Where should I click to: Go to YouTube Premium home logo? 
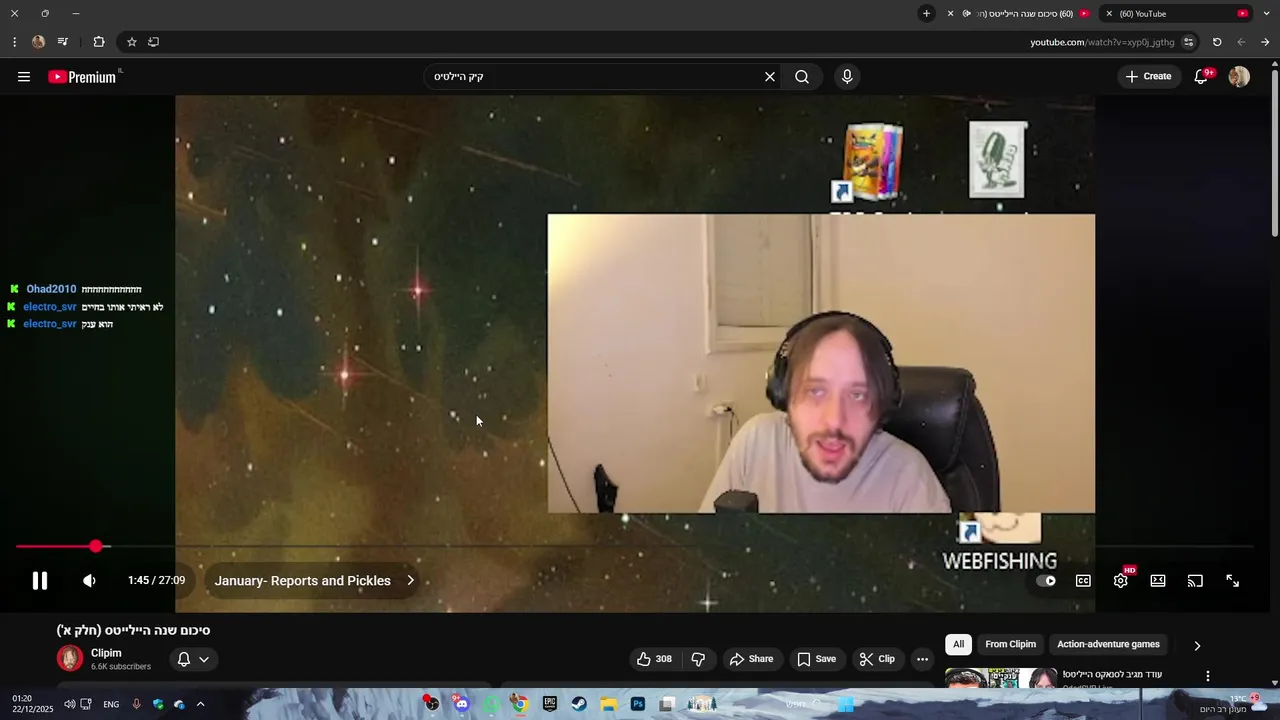[x=83, y=77]
